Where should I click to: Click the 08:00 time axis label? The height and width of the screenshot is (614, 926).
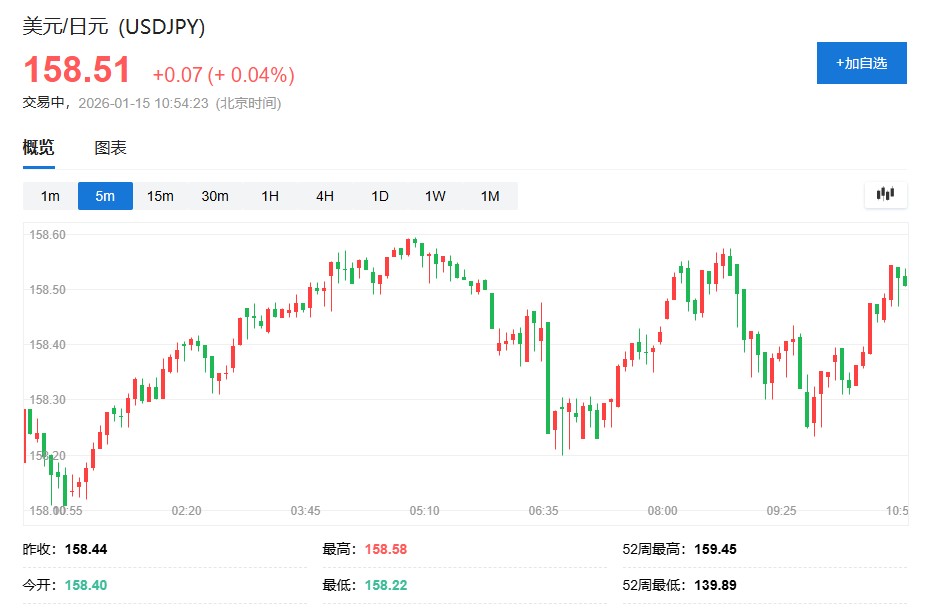click(662, 511)
